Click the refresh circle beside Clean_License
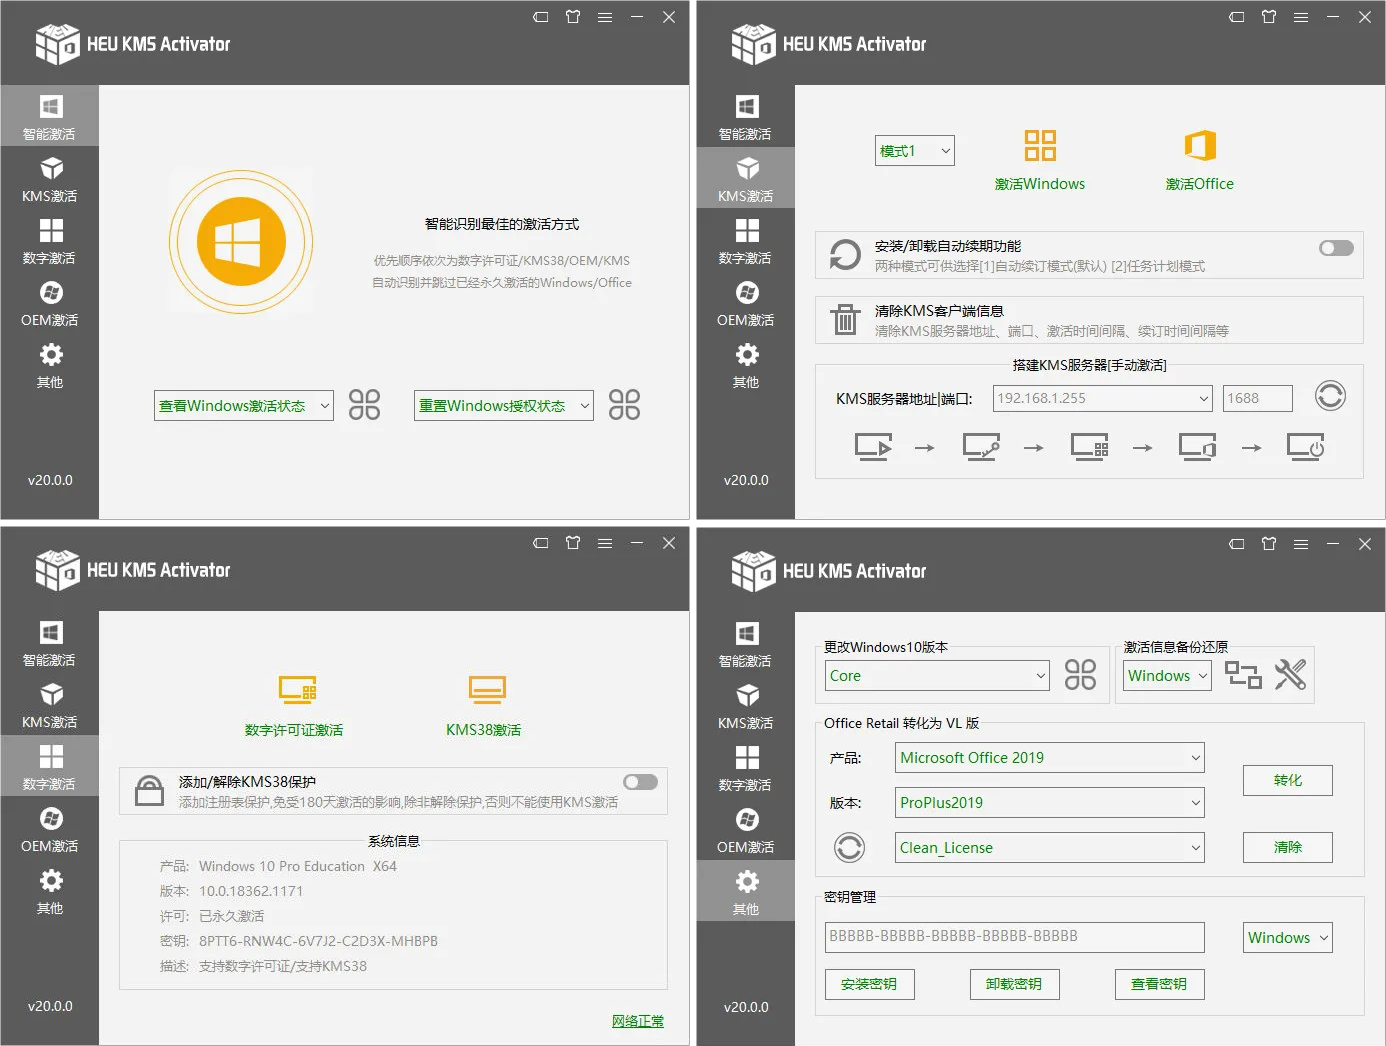The width and height of the screenshot is (1386, 1046). [849, 847]
